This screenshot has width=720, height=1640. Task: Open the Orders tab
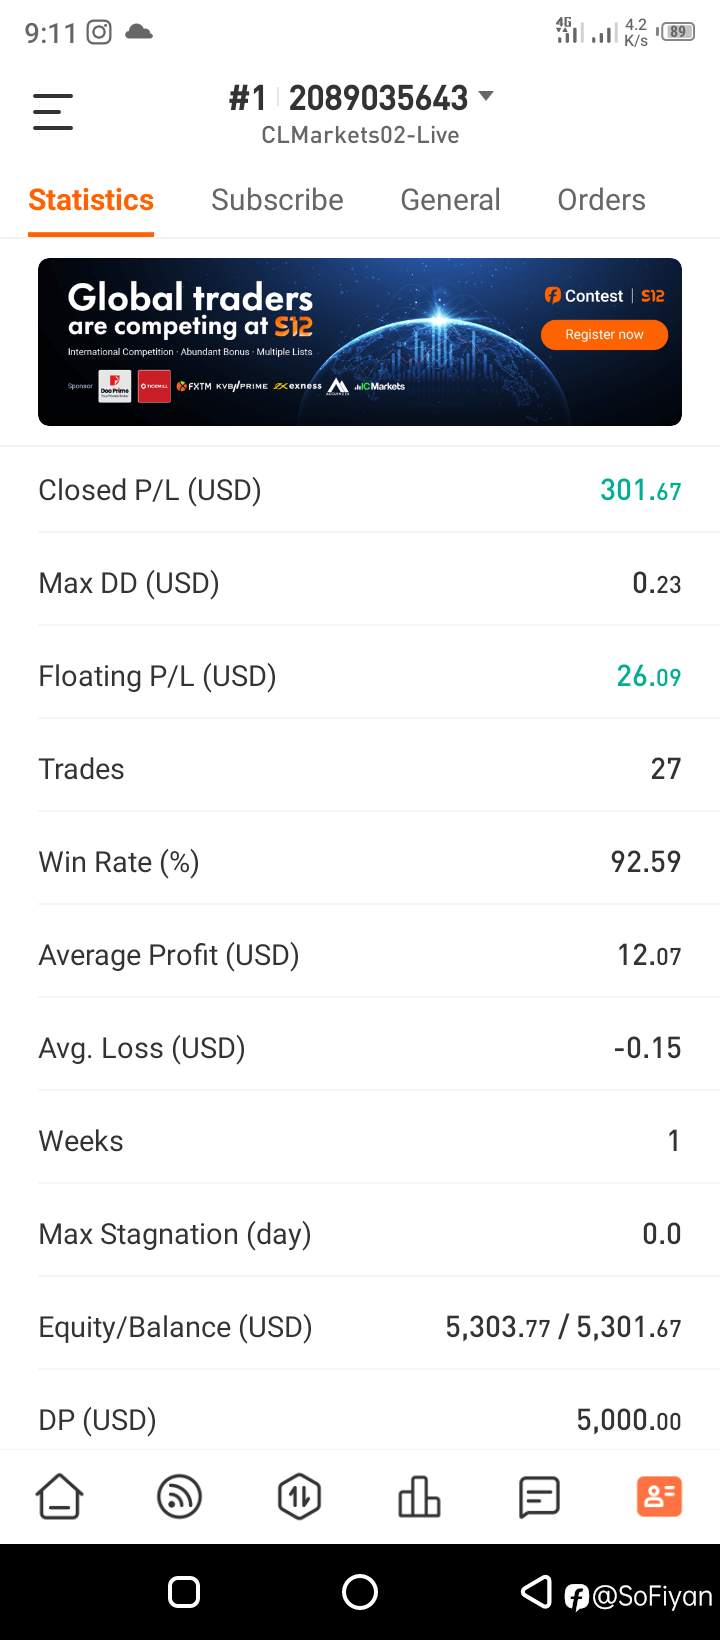tap(601, 200)
